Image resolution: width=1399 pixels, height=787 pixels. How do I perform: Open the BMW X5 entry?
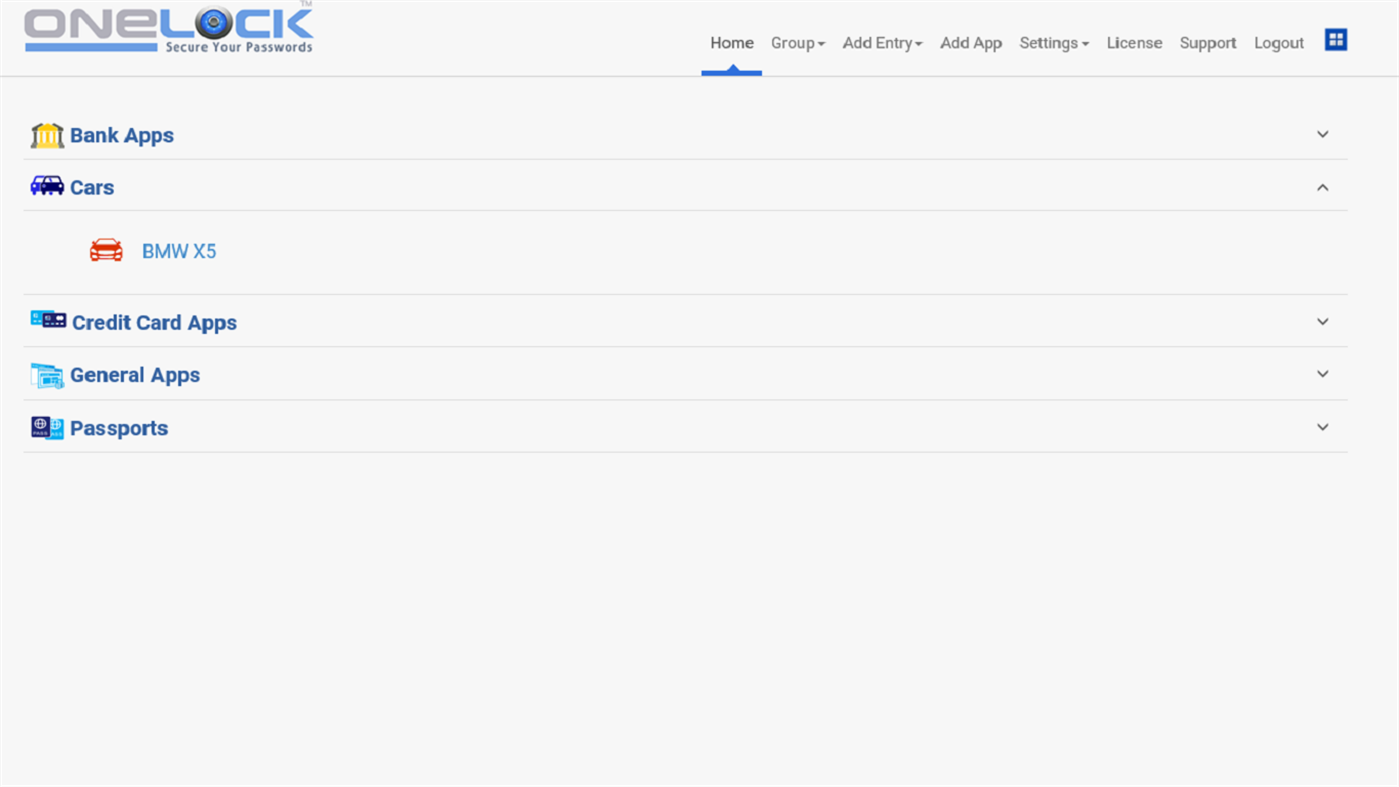(x=179, y=250)
